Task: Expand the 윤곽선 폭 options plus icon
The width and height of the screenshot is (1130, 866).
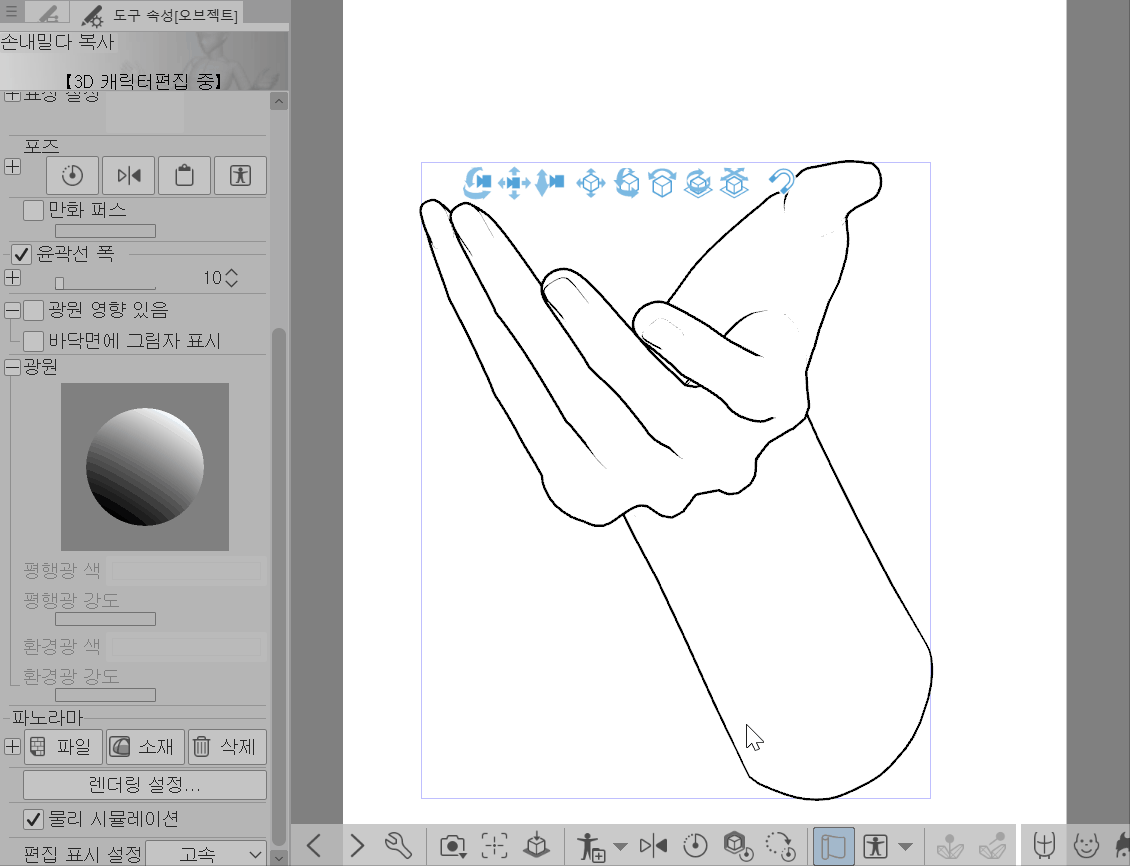Action: click(12, 277)
